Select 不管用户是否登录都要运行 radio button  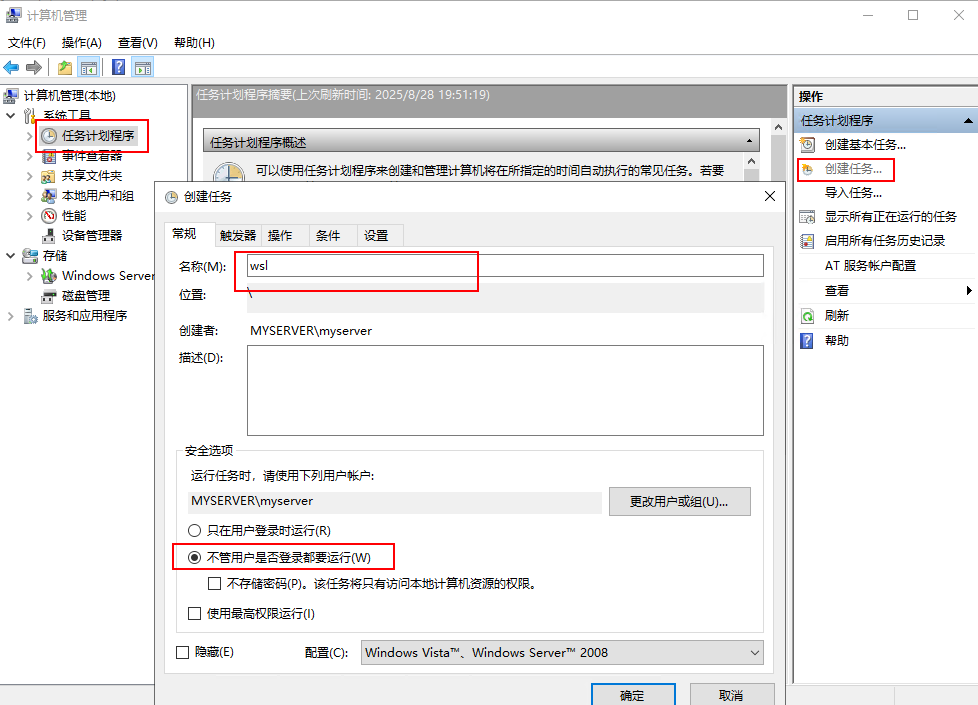(x=195, y=557)
